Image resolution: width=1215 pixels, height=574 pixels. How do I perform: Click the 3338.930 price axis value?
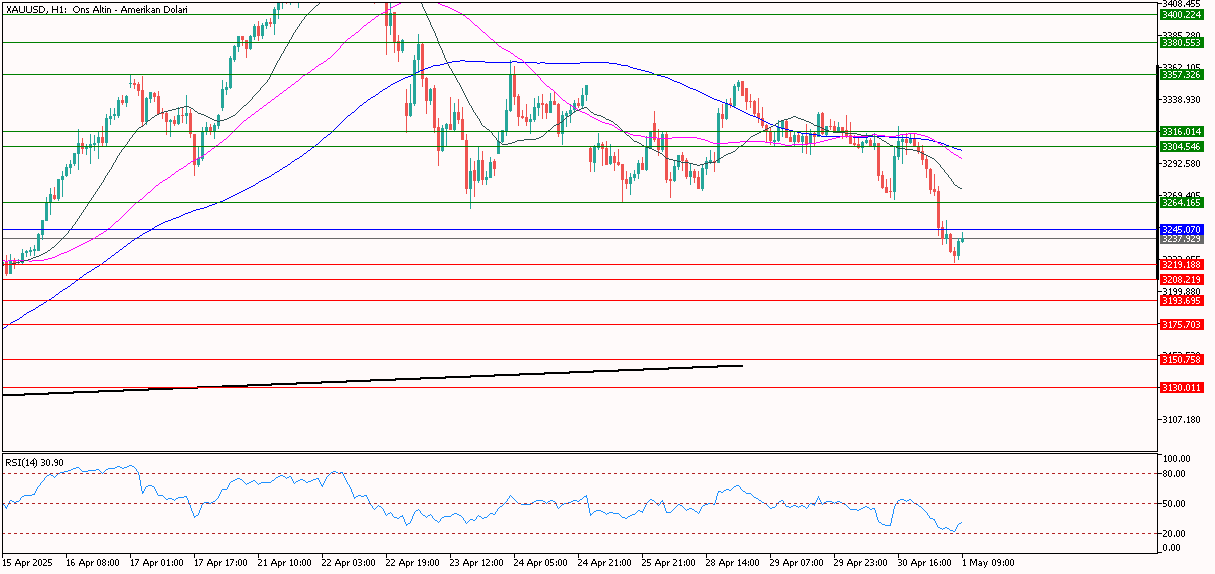click(1181, 99)
